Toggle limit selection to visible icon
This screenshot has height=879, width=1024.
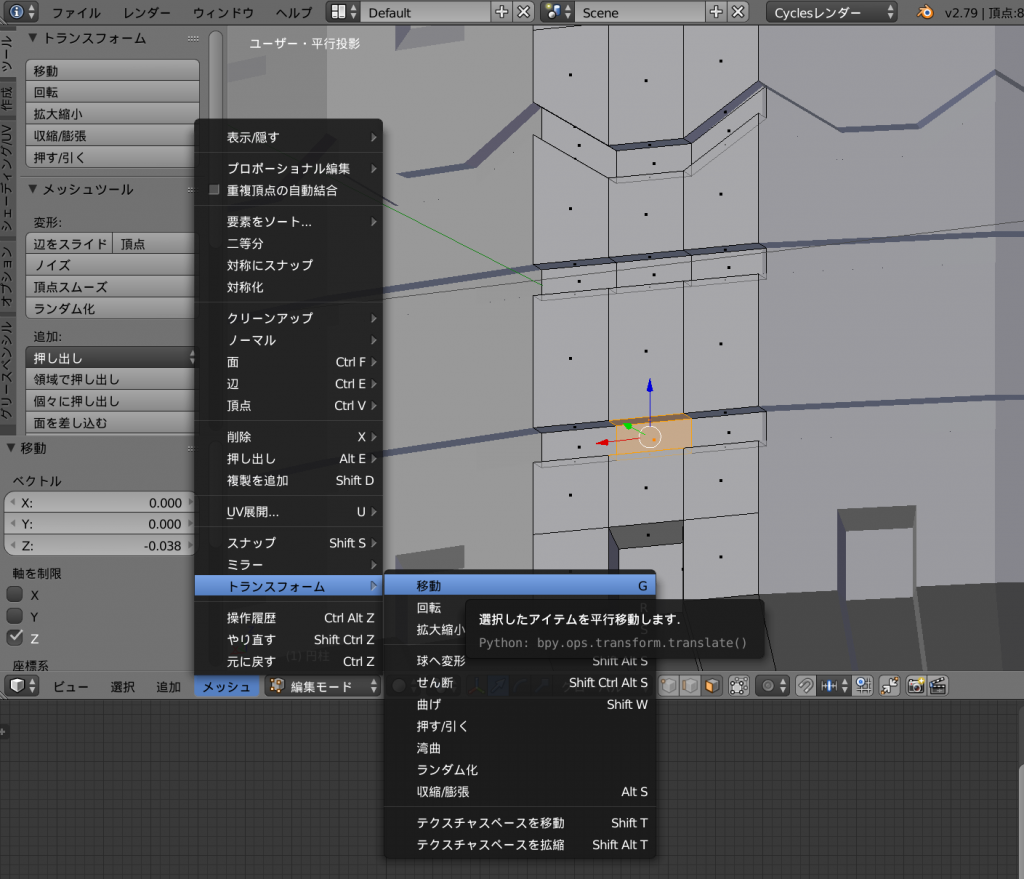tap(739, 686)
